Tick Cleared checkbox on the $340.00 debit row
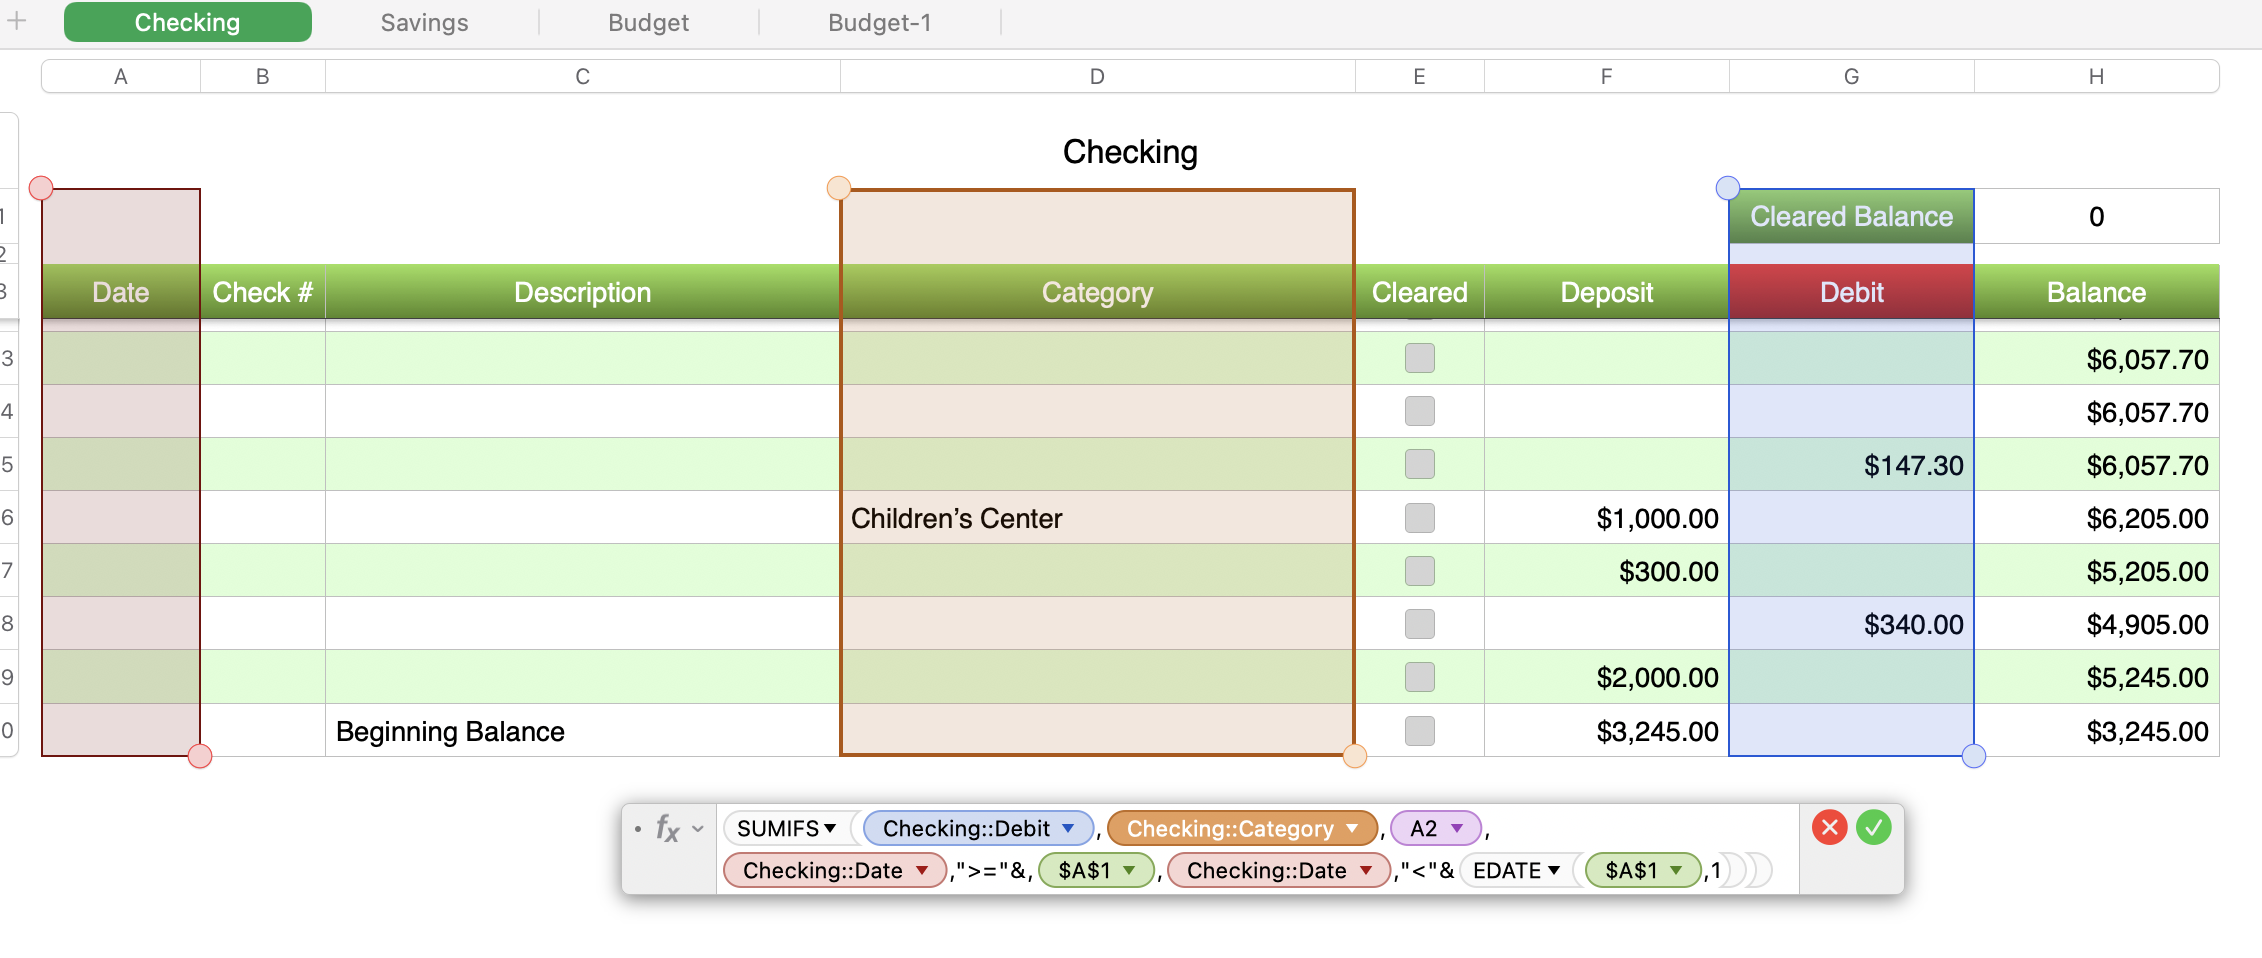2262x958 pixels. point(1419,624)
